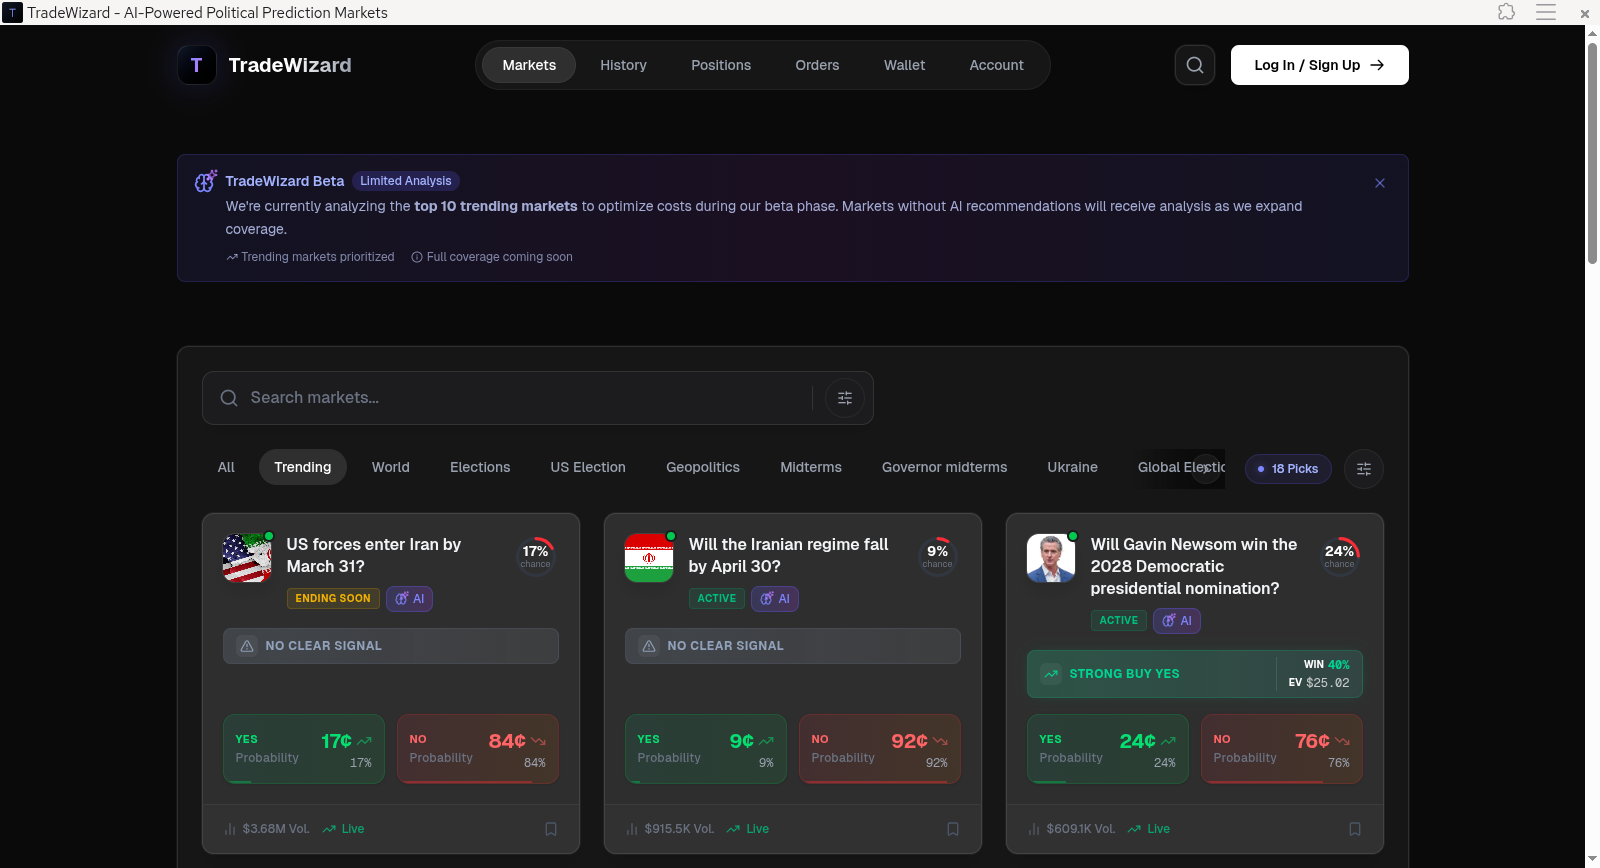Screen dimensions: 1600x868
Task: Click 9% chance gauge
Action: point(938,556)
